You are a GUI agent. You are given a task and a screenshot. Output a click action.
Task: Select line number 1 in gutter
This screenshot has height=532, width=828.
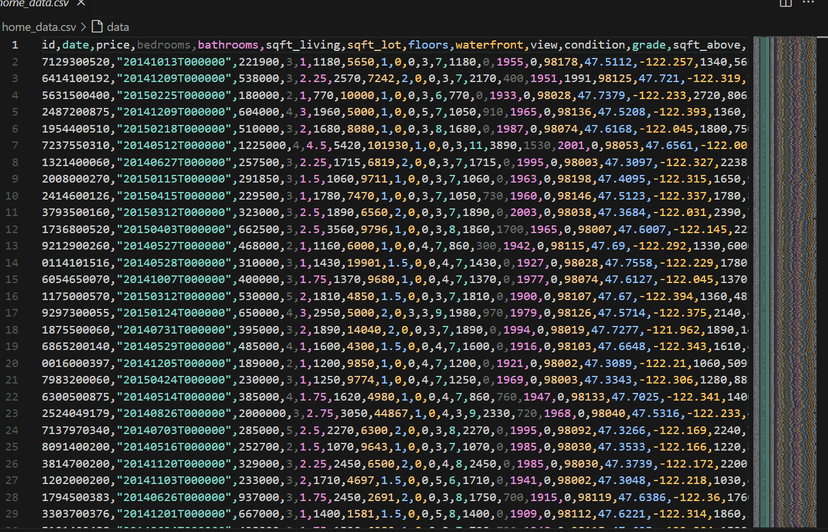(15, 45)
